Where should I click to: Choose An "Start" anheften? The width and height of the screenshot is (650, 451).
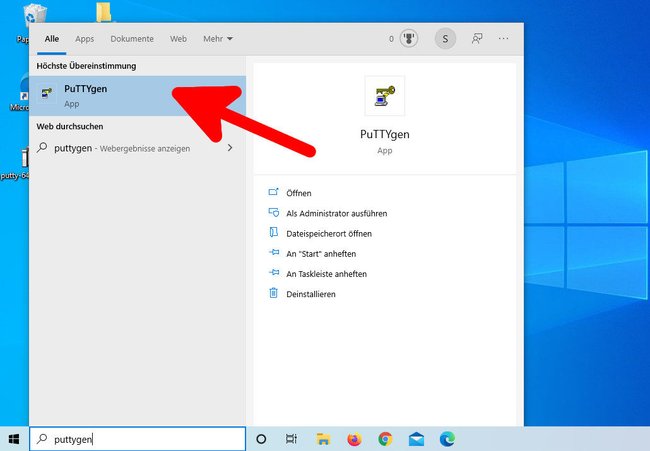(321, 254)
